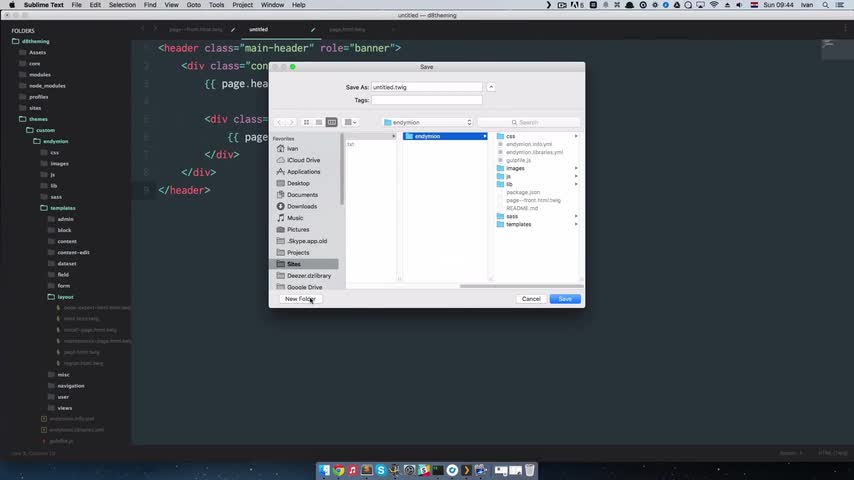This screenshot has width=854, height=480.
Task: Click the blue Save button
Action: point(565,299)
